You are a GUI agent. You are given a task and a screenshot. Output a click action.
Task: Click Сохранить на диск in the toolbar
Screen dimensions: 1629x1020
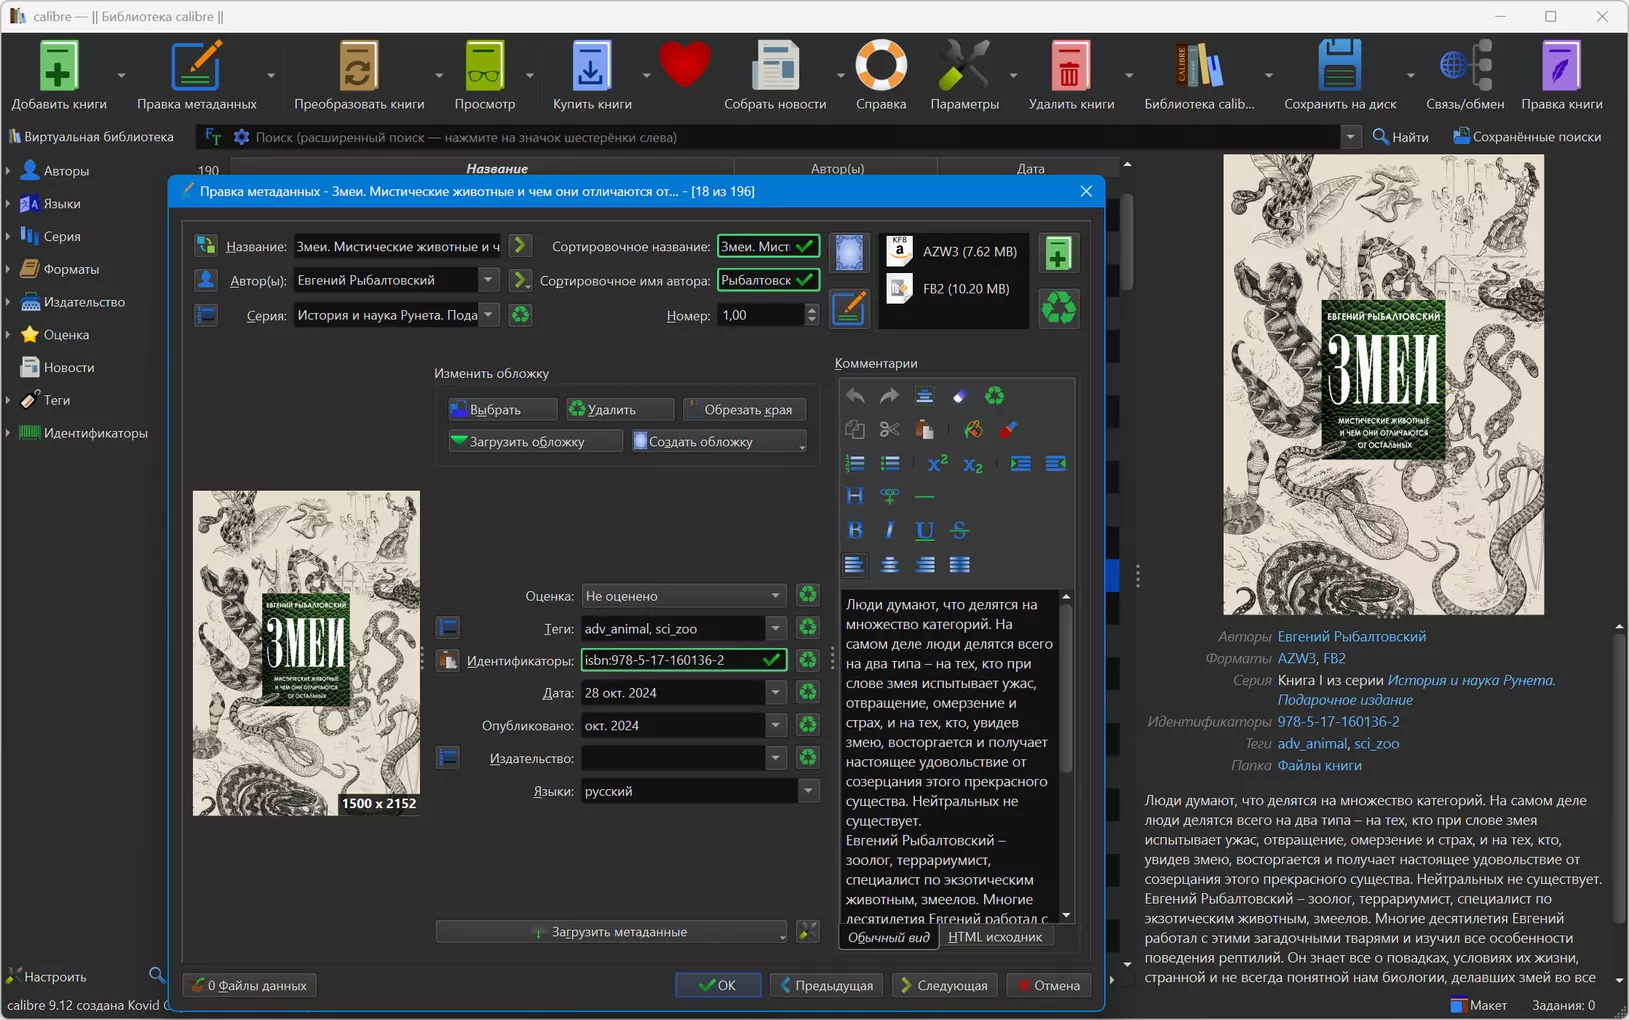(1340, 76)
